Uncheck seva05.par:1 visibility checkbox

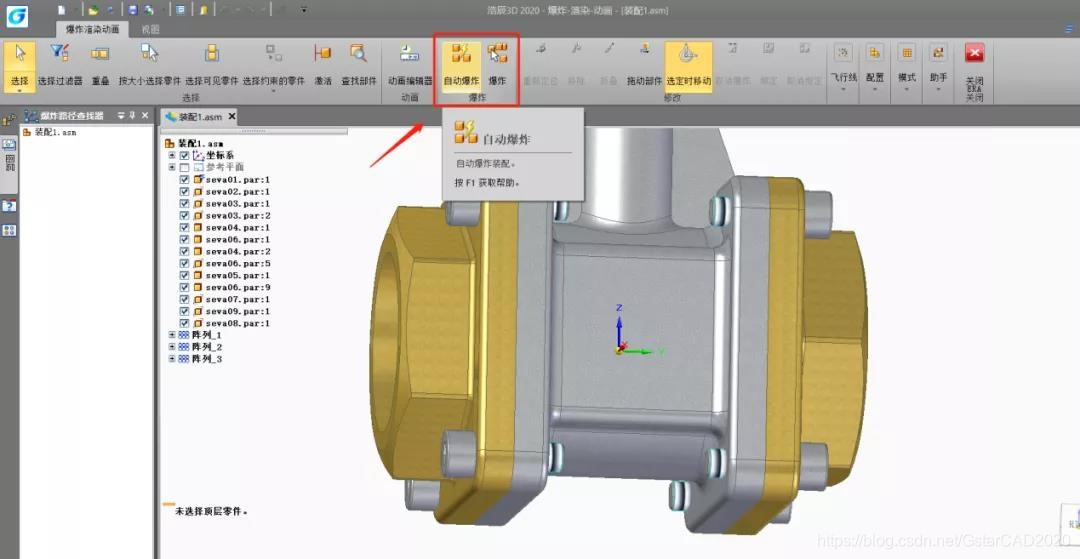(x=184, y=275)
